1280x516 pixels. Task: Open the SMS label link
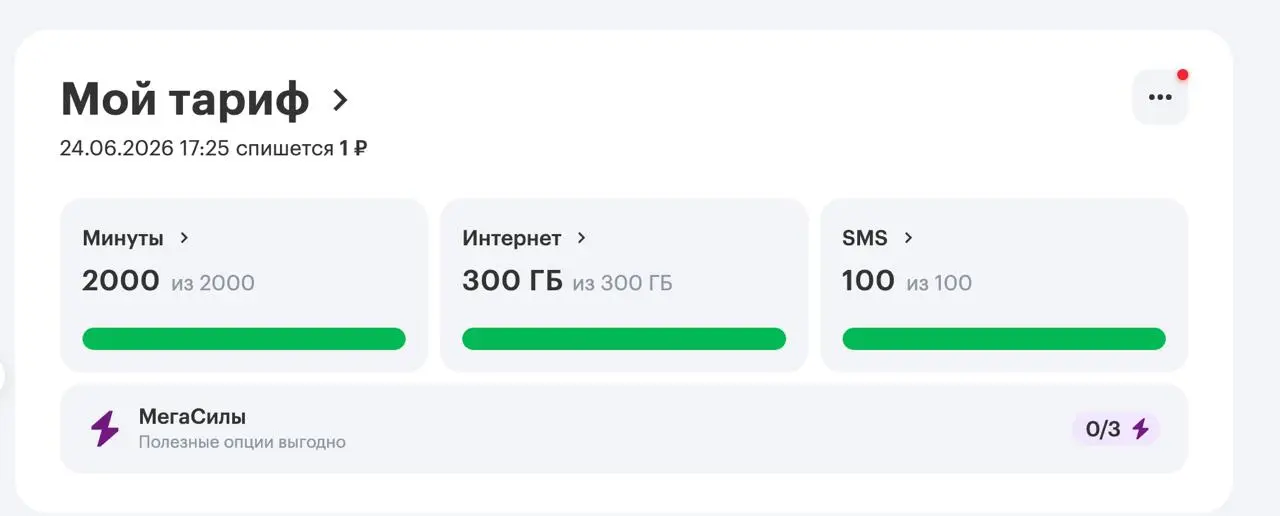click(x=865, y=238)
